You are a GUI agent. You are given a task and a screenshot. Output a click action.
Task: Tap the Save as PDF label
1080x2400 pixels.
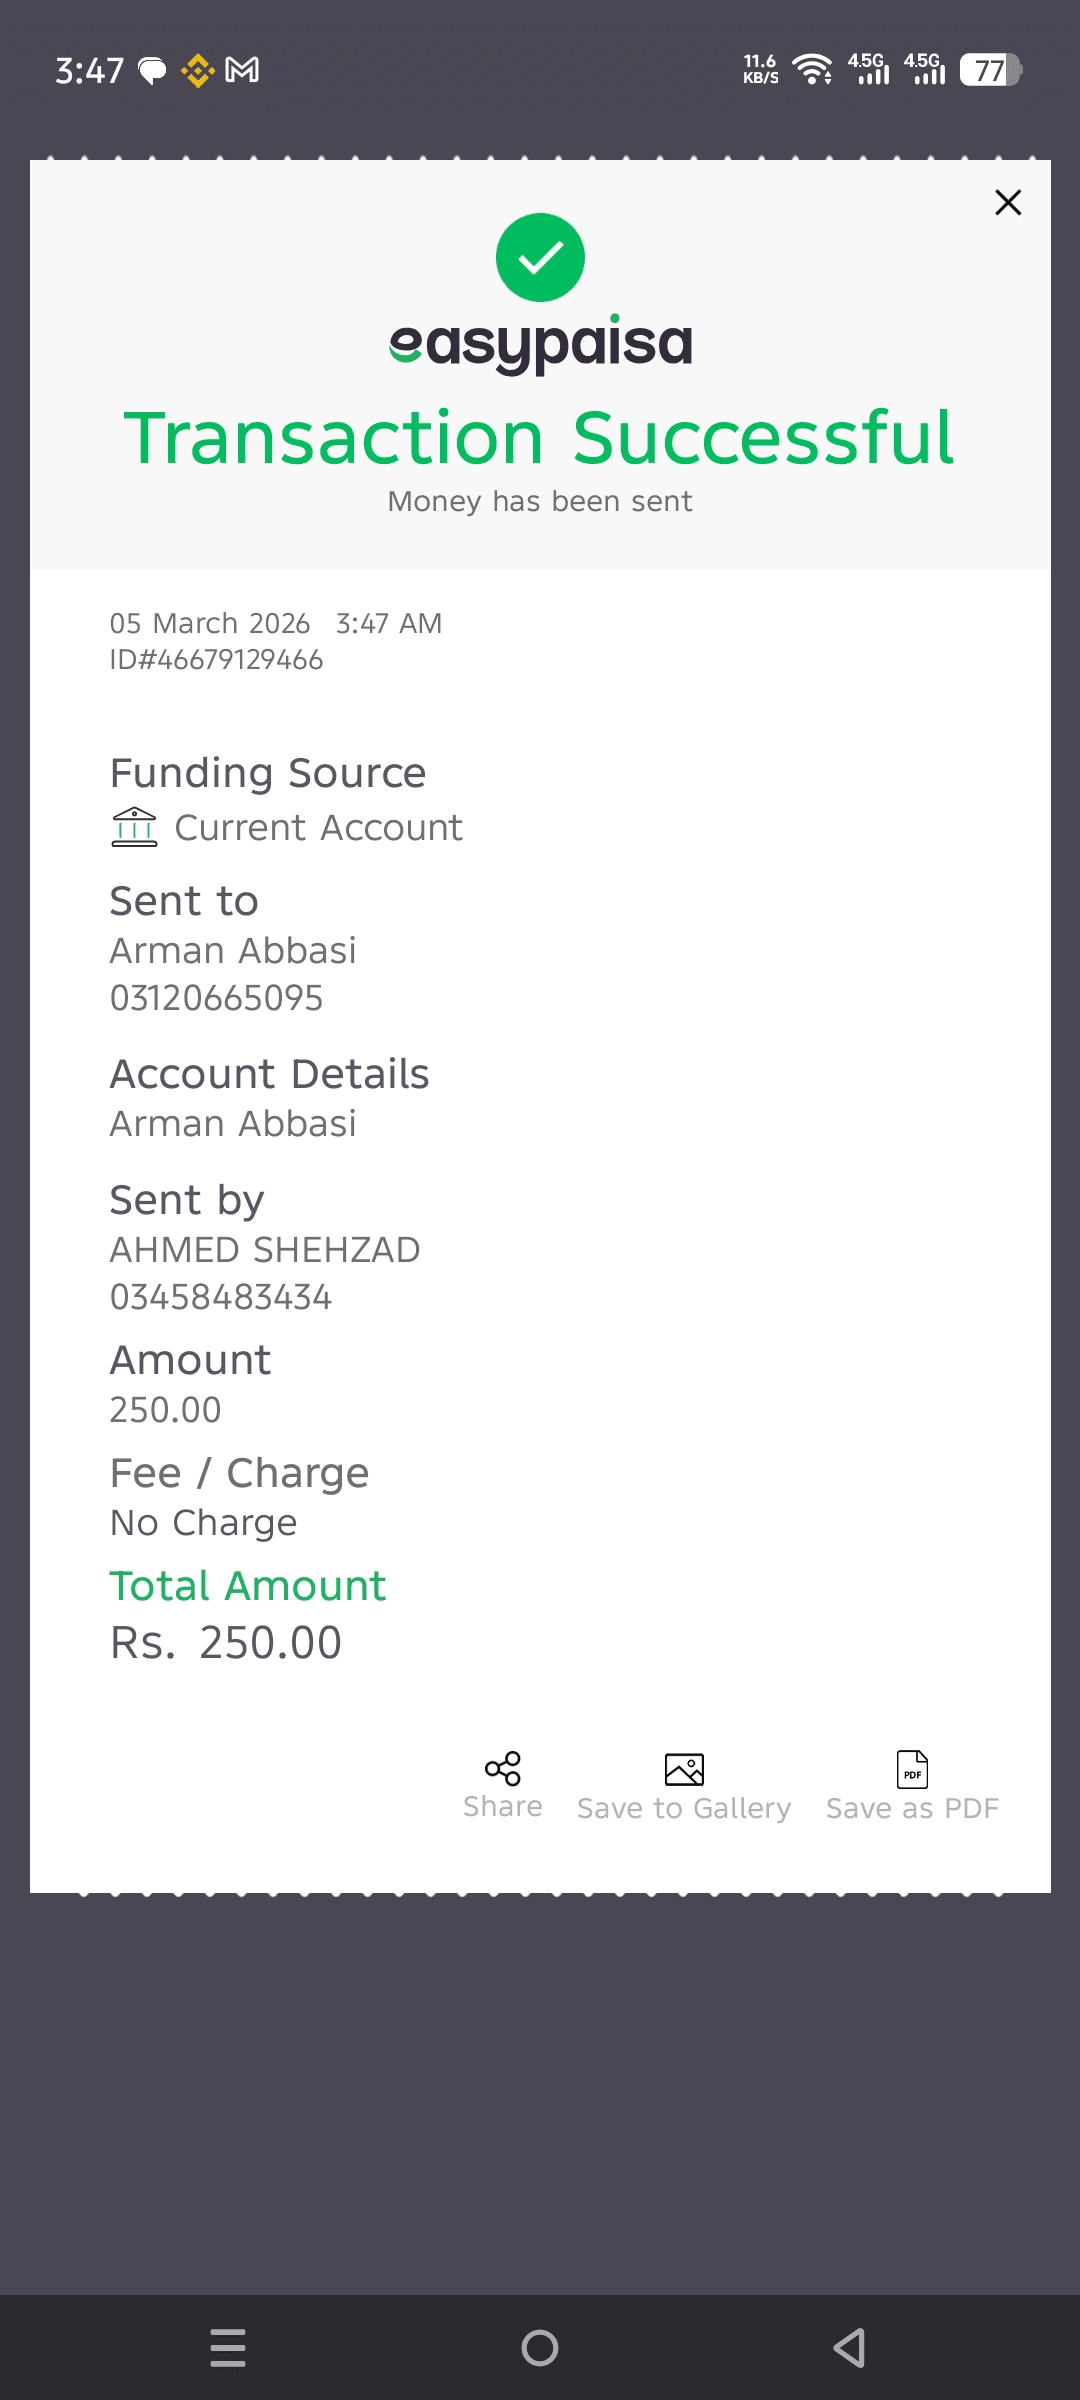pos(912,1808)
